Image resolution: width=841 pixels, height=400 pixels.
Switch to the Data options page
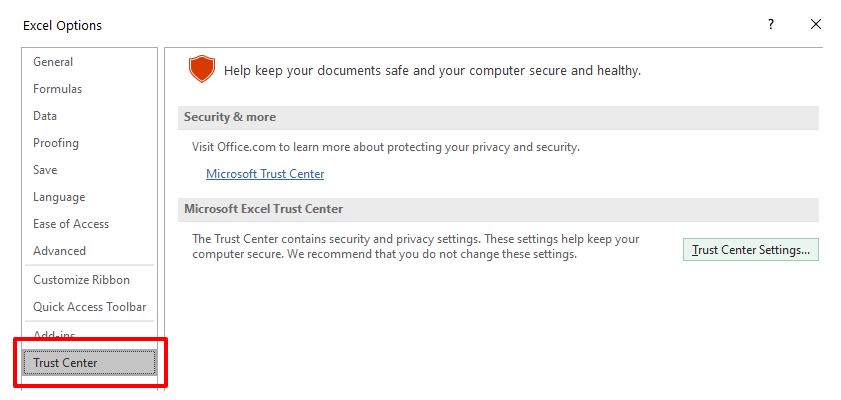pos(45,116)
